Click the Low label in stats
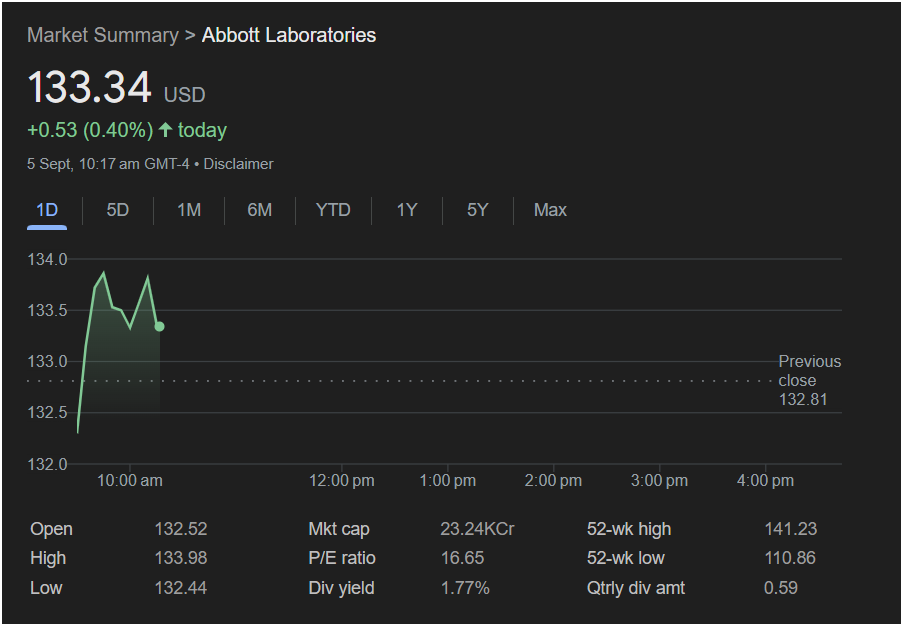 tap(45, 588)
